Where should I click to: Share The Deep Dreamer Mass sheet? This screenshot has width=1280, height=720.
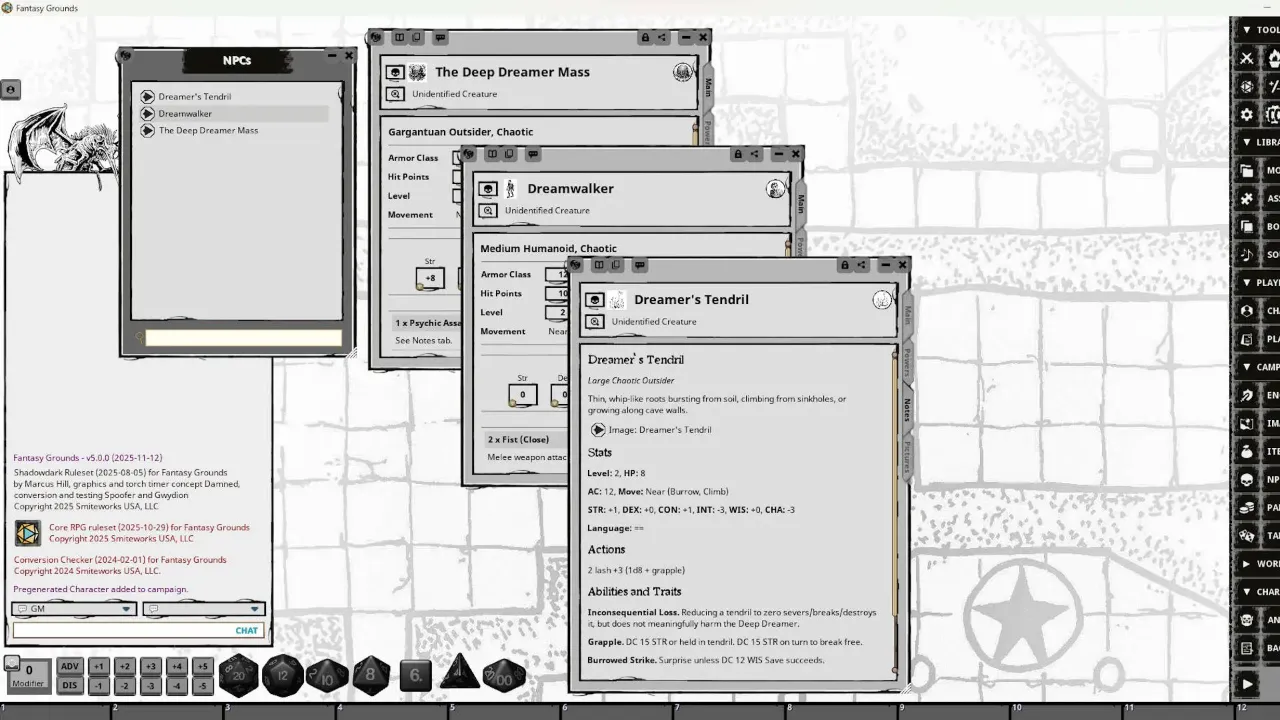pos(661,37)
